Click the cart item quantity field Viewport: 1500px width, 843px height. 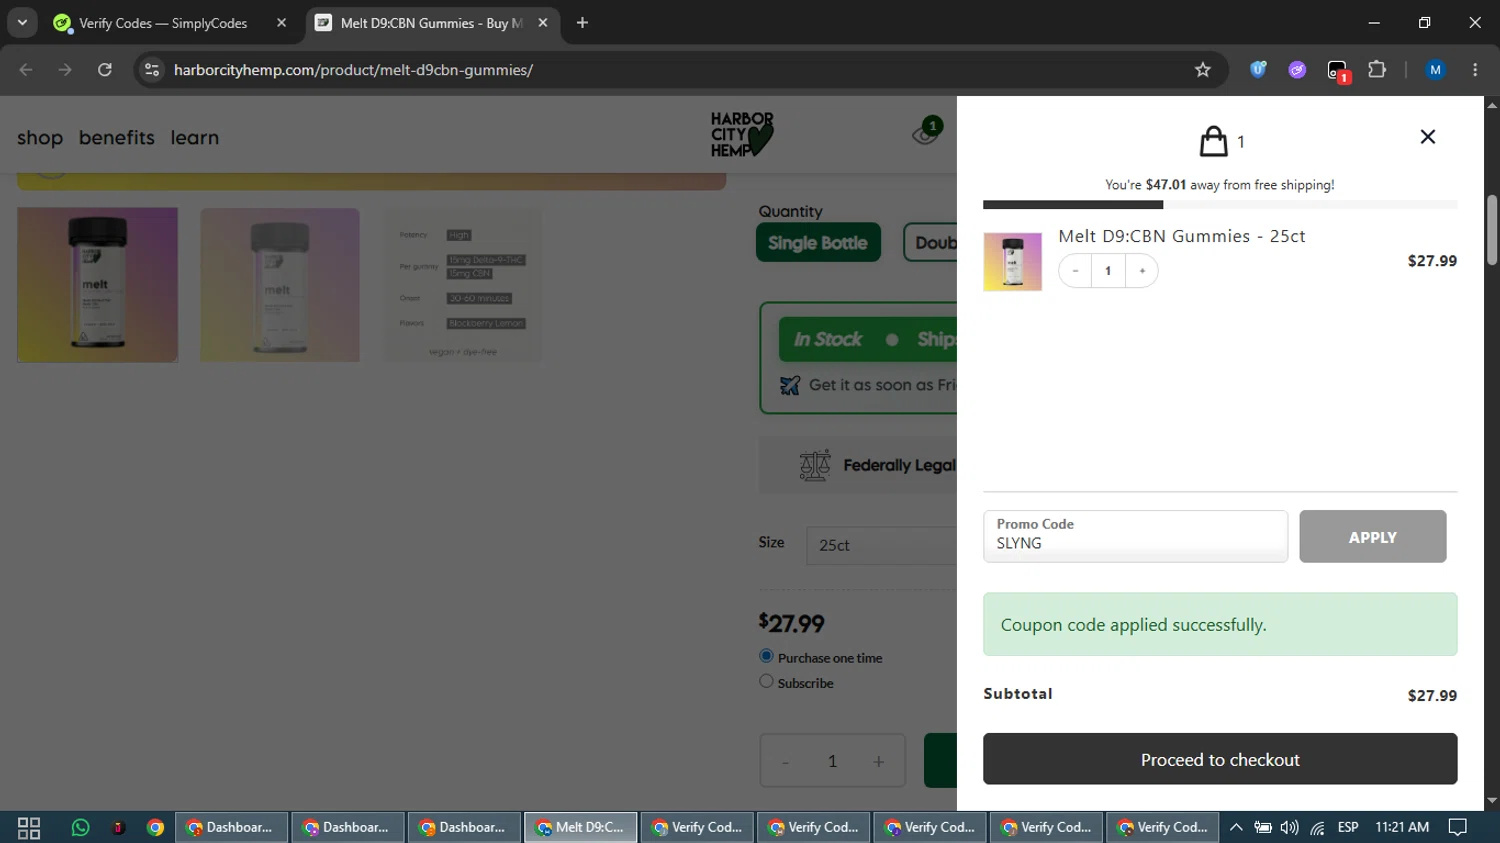tap(1108, 271)
